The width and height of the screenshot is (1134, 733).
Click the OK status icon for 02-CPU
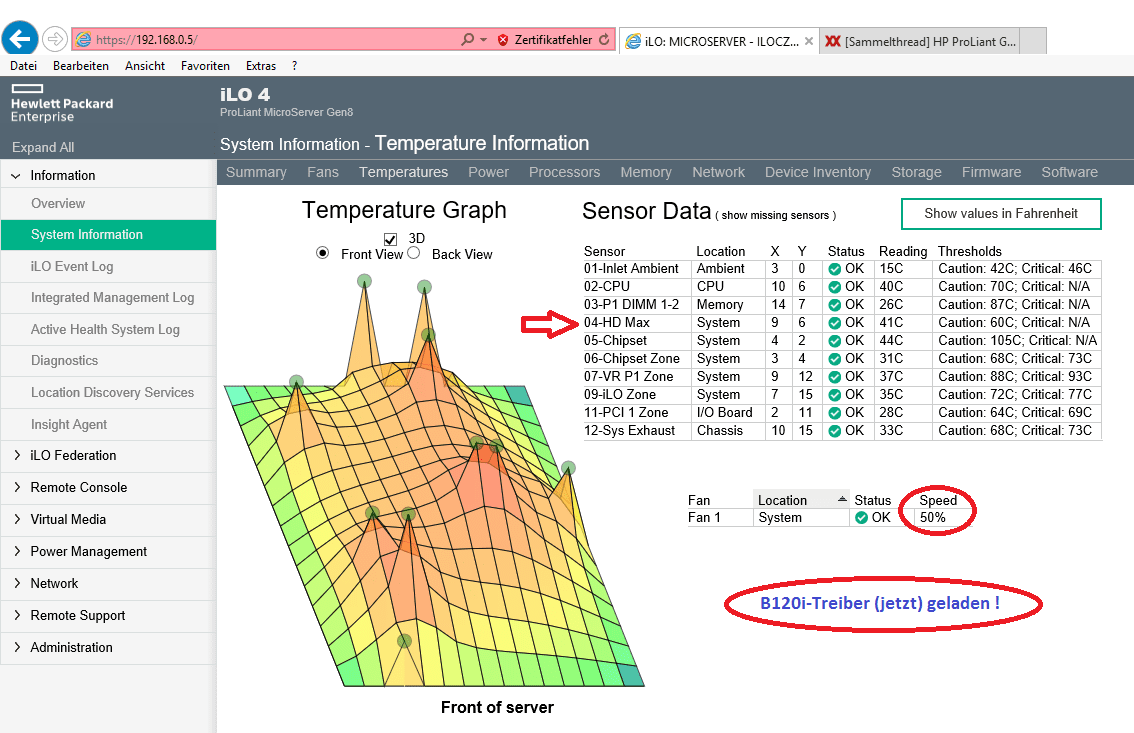pos(835,287)
